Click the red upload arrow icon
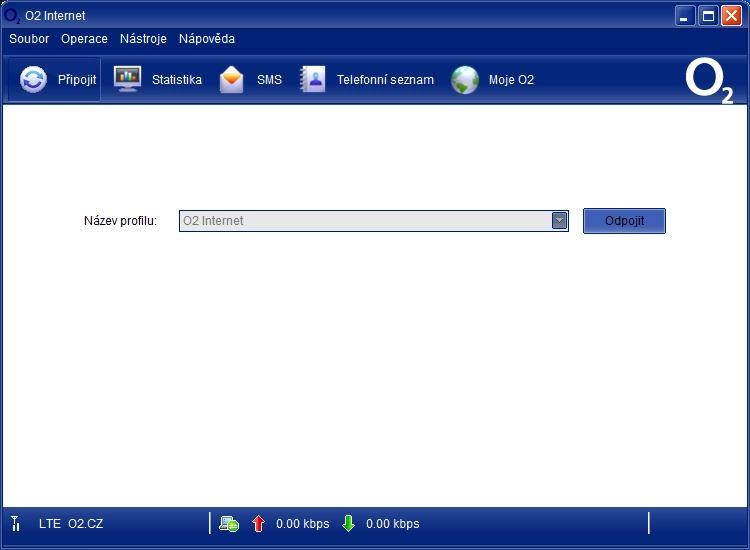This screenshot has height=550, width=750. 258,523
